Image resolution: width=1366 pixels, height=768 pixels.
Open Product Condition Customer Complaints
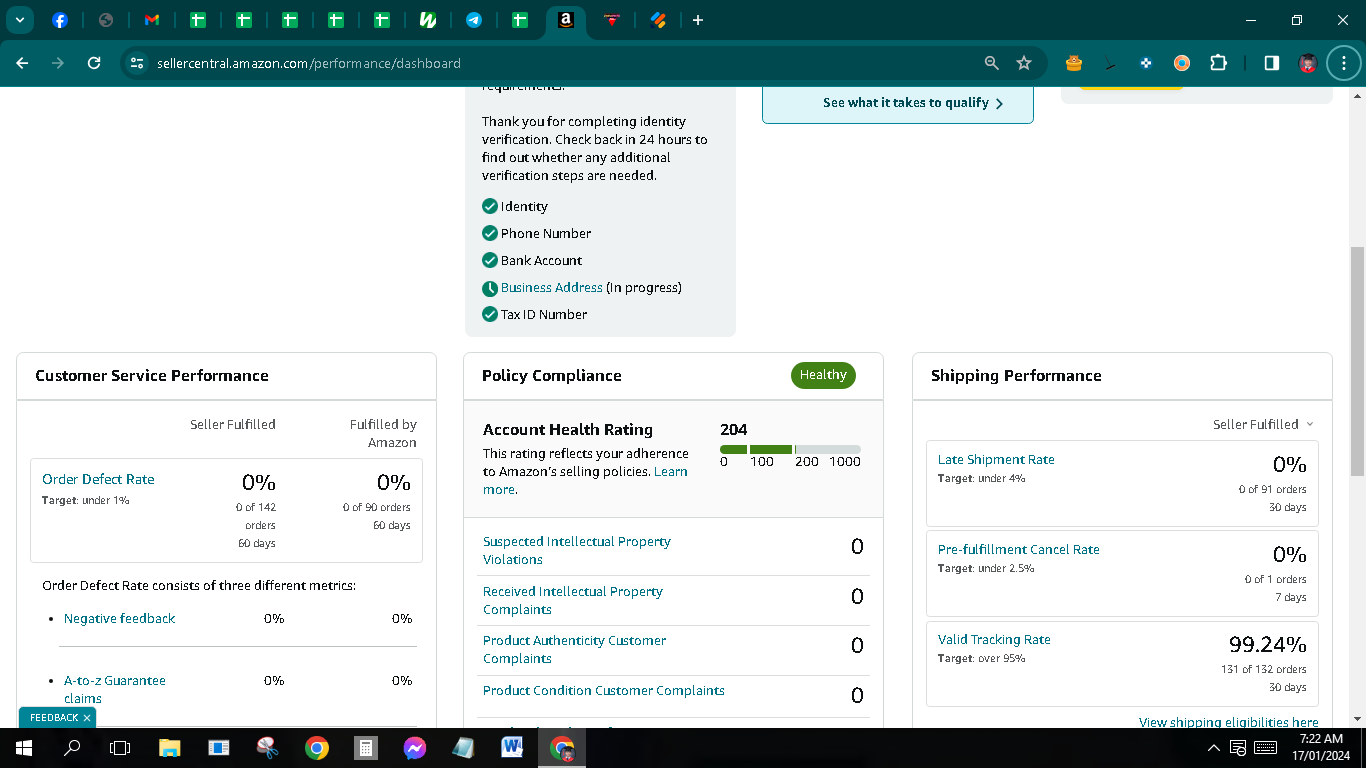604,690
